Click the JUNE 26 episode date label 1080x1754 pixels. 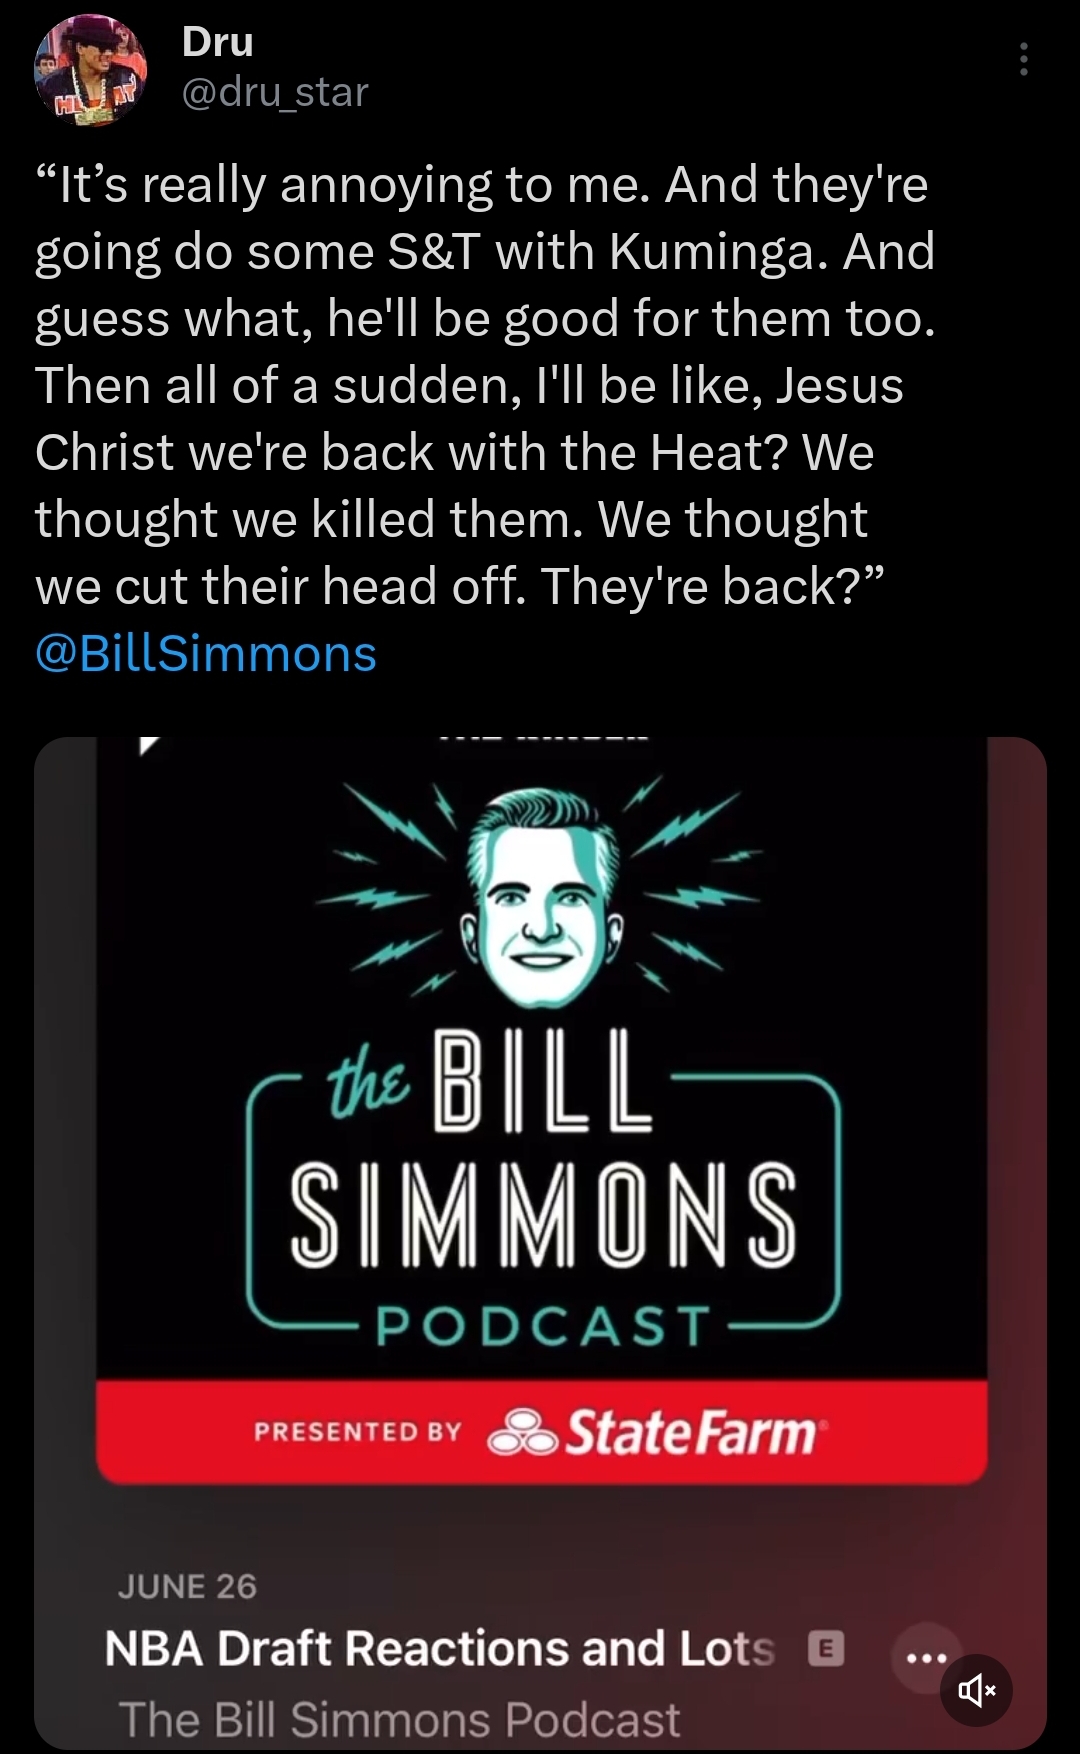pos(187,1586)
